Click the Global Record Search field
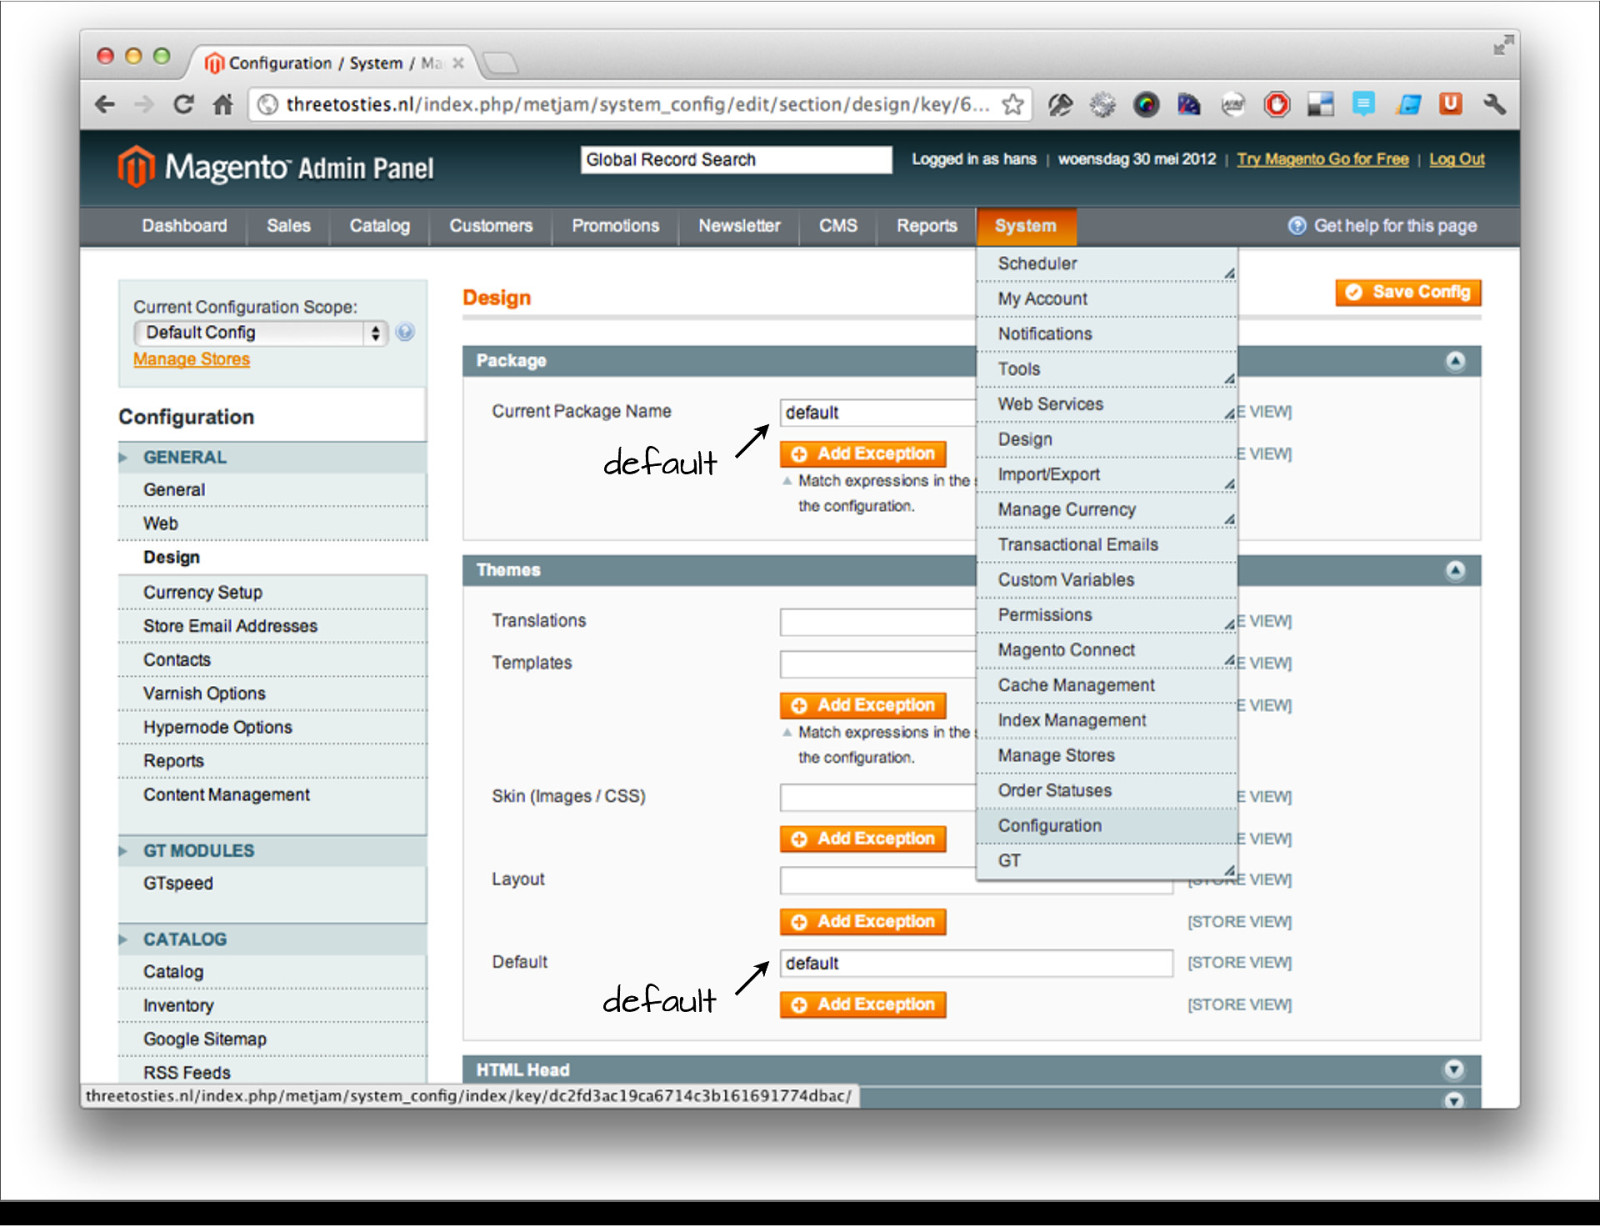This screenshot has height=1232, width=1600. 736,160
